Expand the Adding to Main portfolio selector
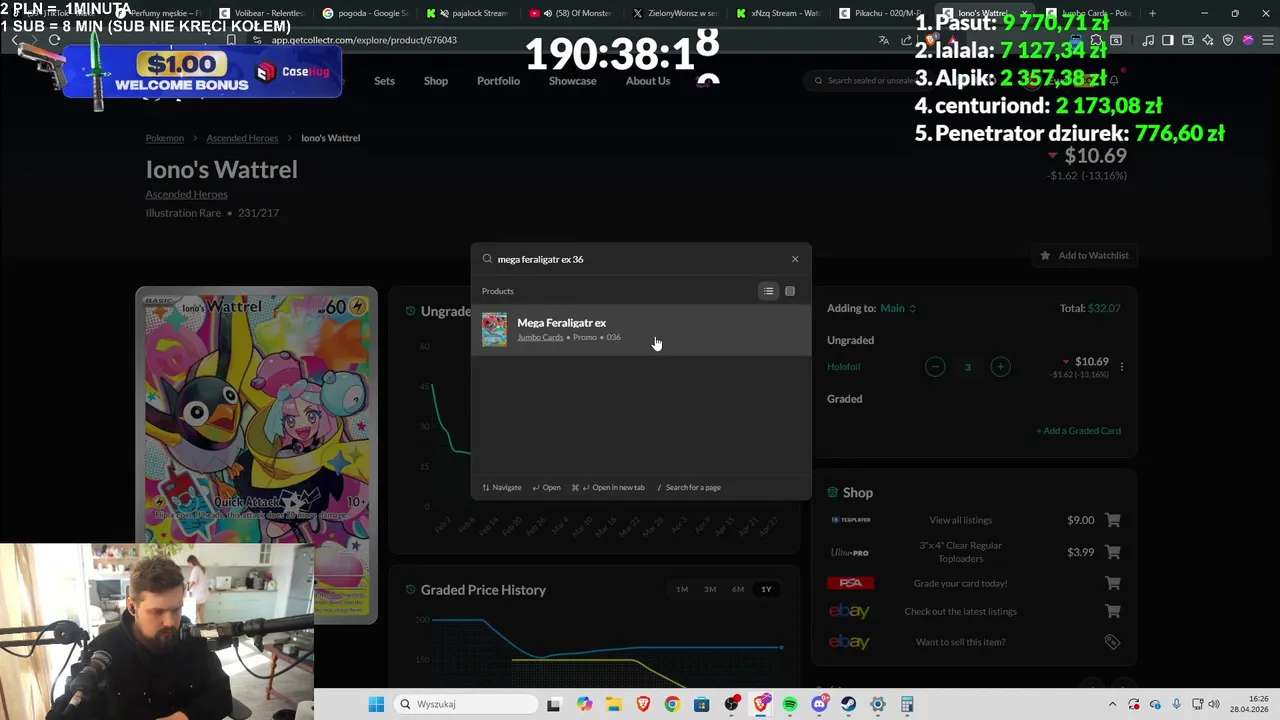Viewport: 1280px width, 720px height. click(x=898, y=308)
